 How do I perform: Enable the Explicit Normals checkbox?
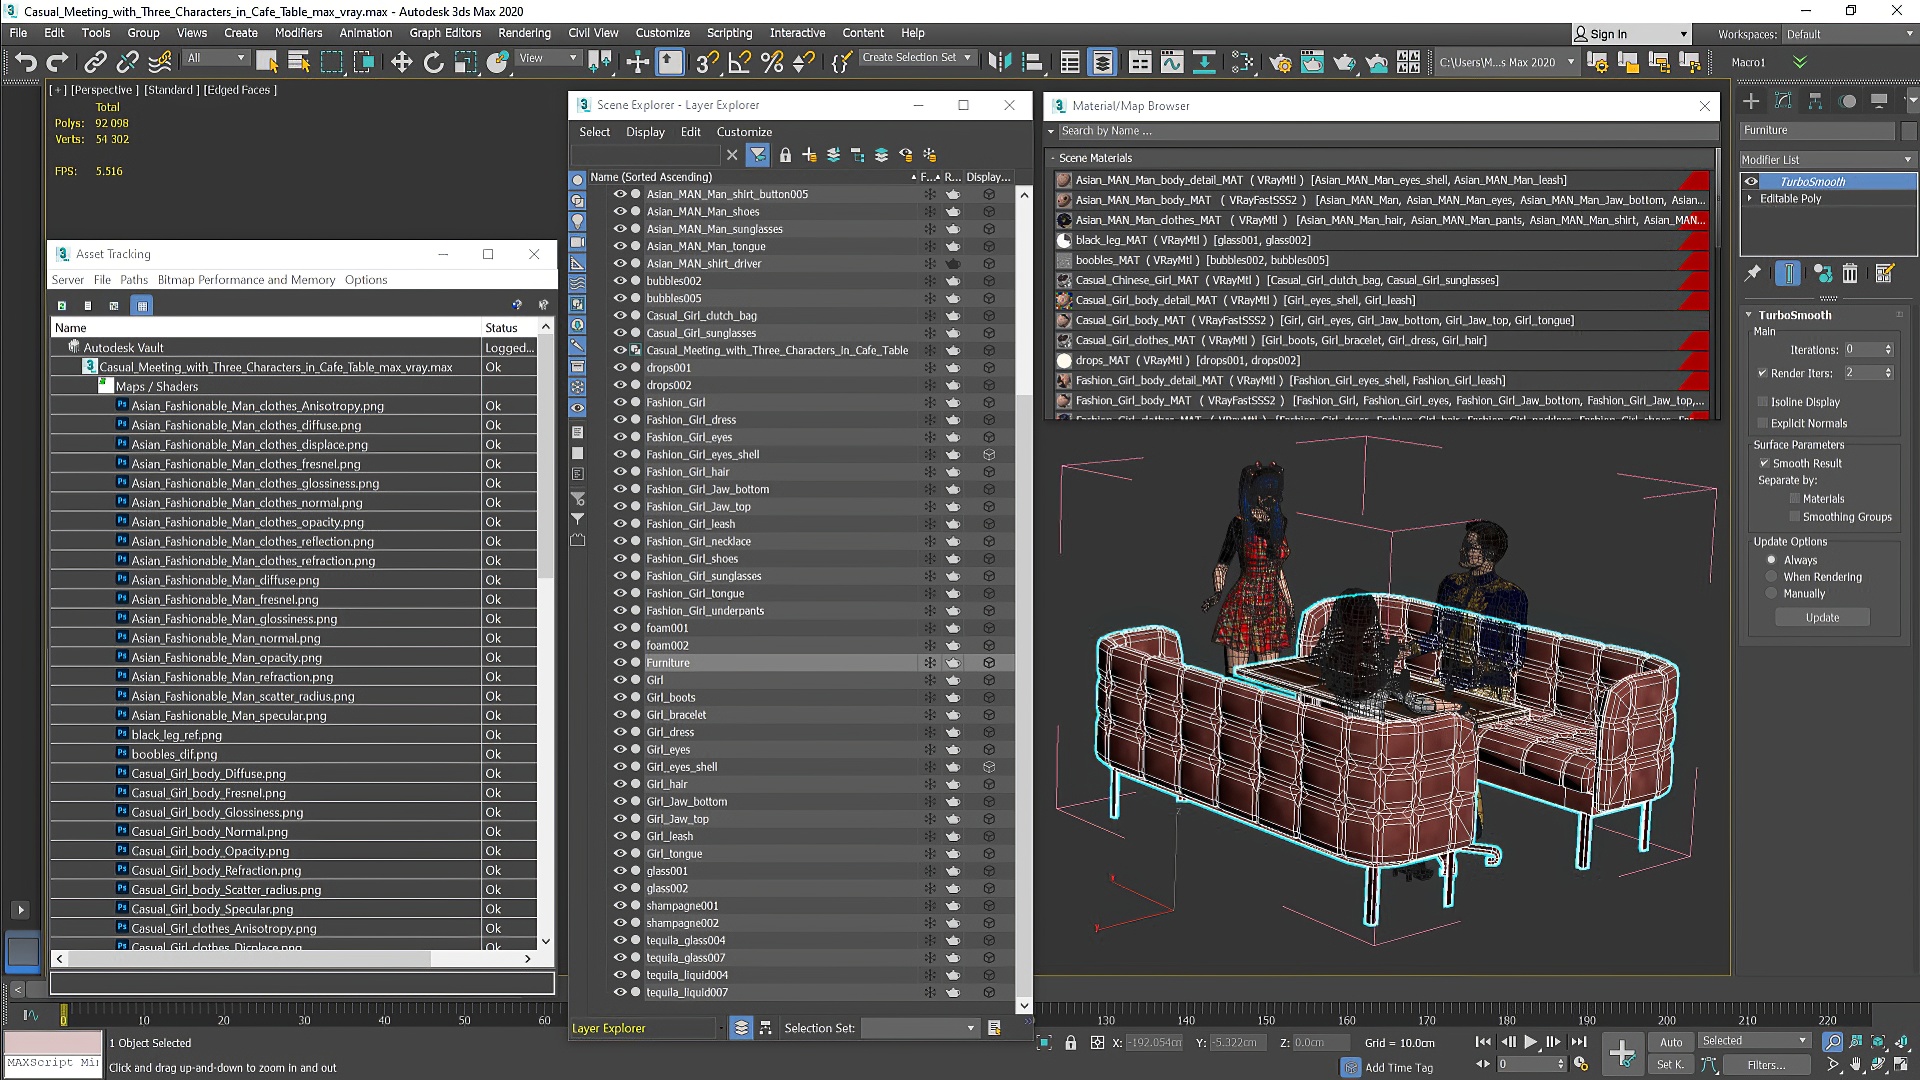[1763, 423]
